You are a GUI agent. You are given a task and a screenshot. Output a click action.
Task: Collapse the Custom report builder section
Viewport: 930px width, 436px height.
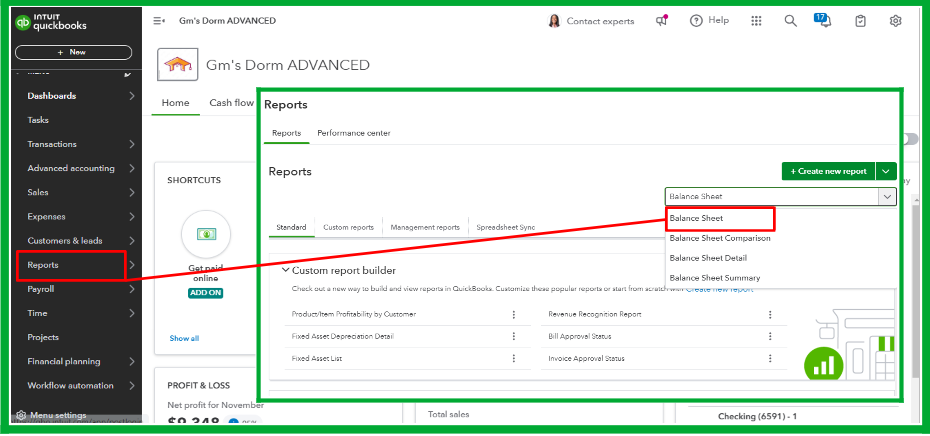pyautogui.click(x=285, y=270)
